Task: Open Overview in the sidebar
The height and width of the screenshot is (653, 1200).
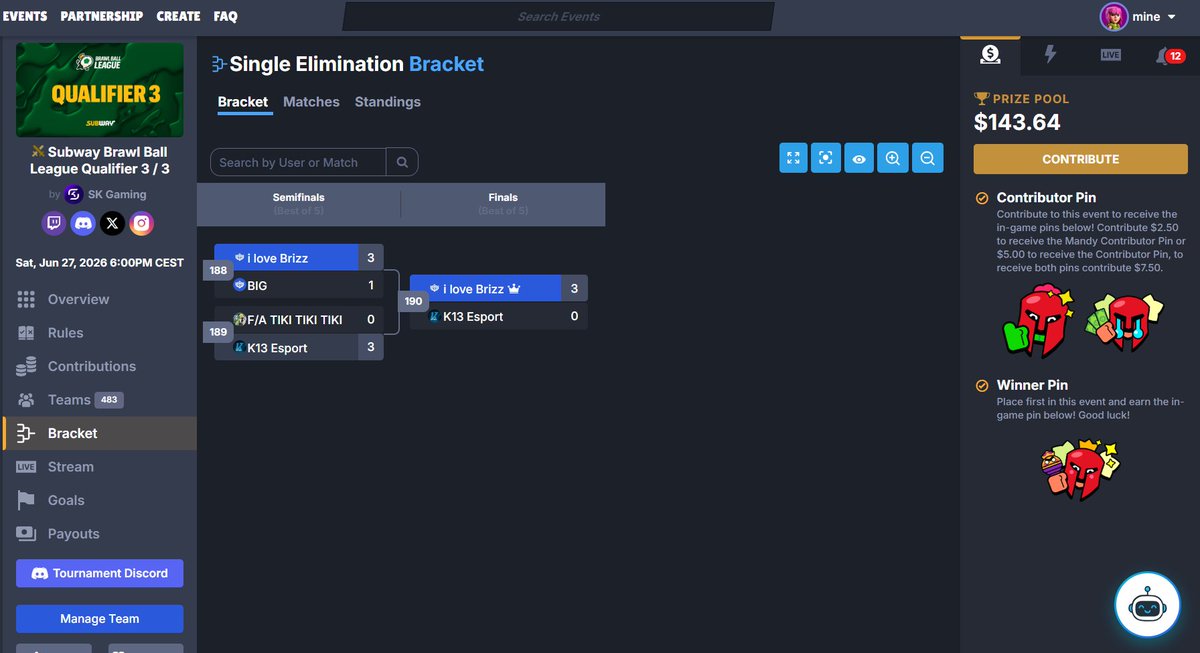Action: click(x=100, y=299)
